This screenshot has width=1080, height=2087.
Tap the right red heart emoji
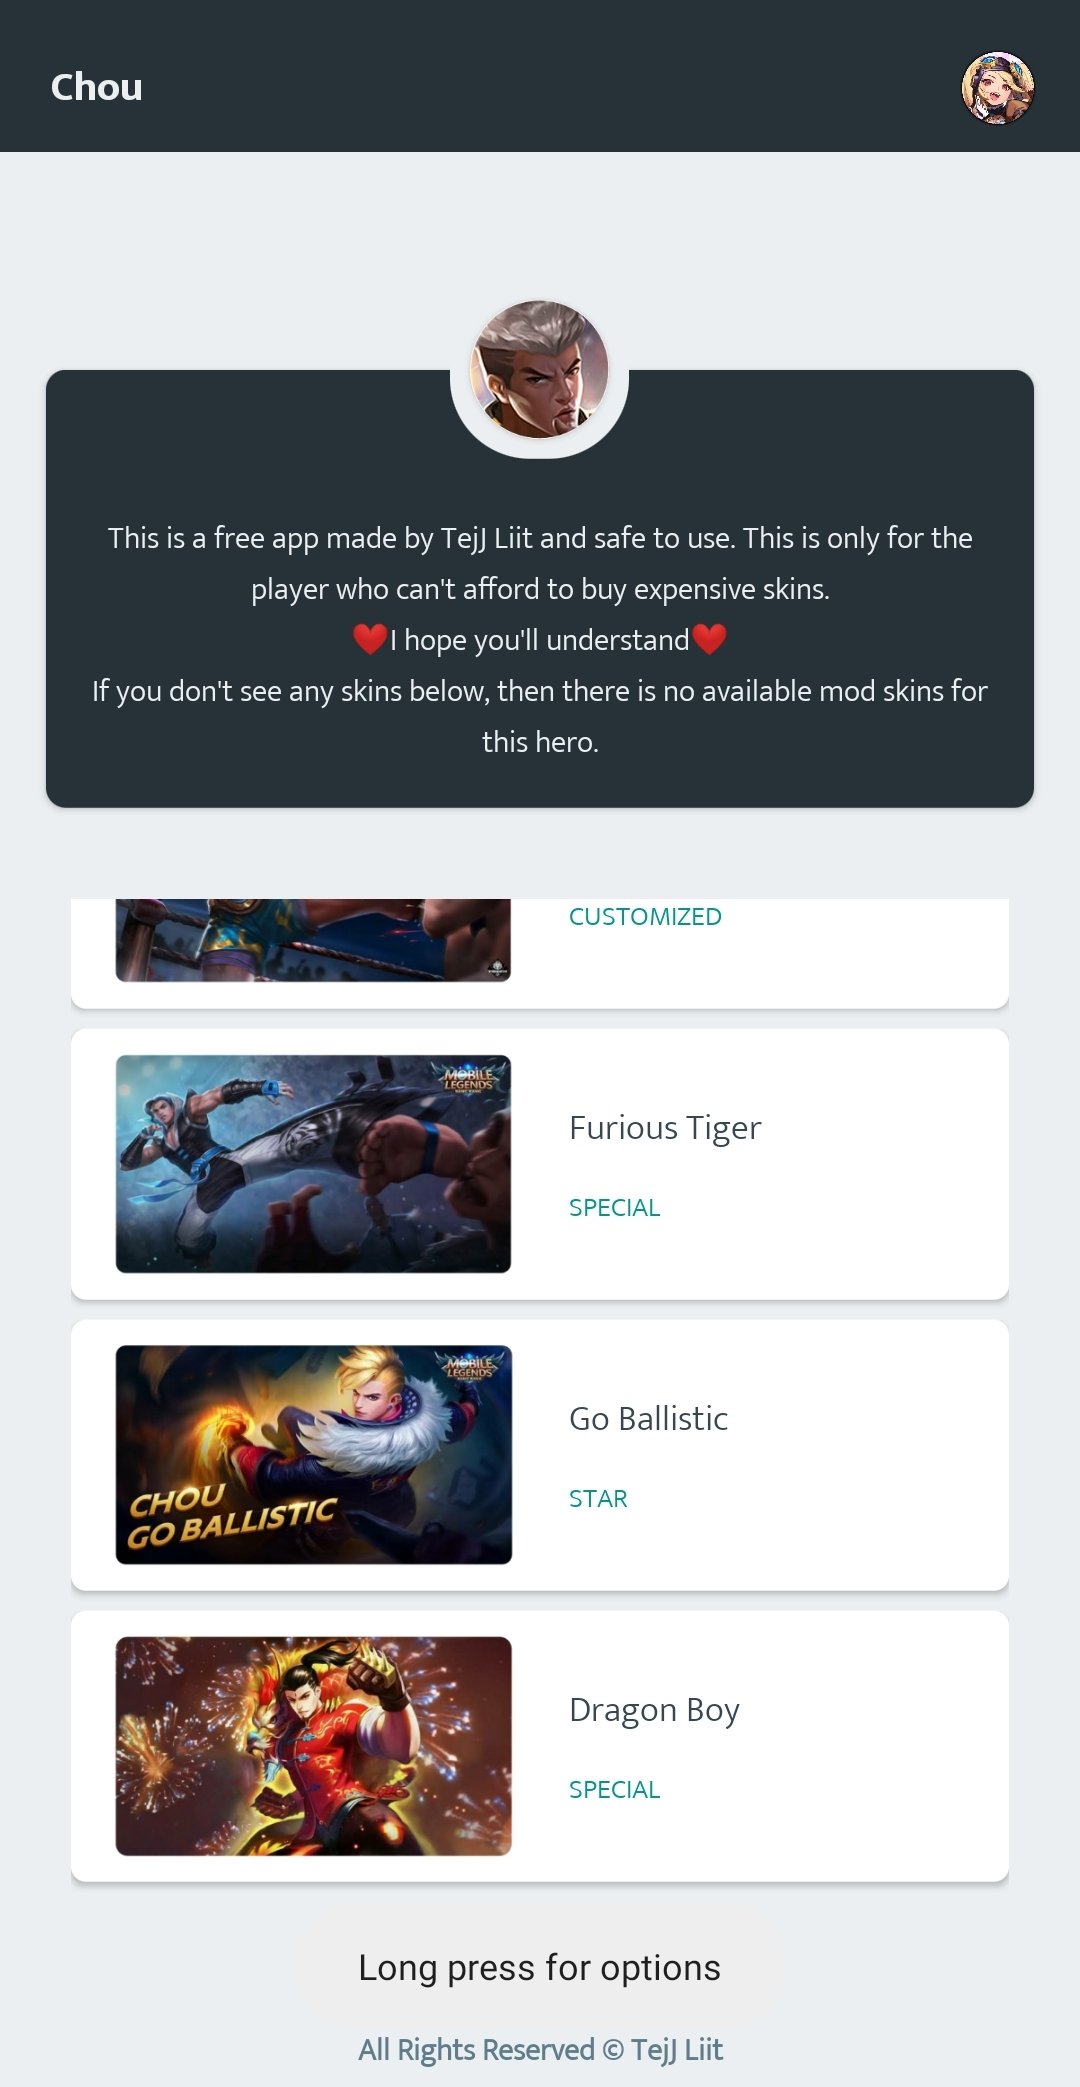[x=709, y=639]
